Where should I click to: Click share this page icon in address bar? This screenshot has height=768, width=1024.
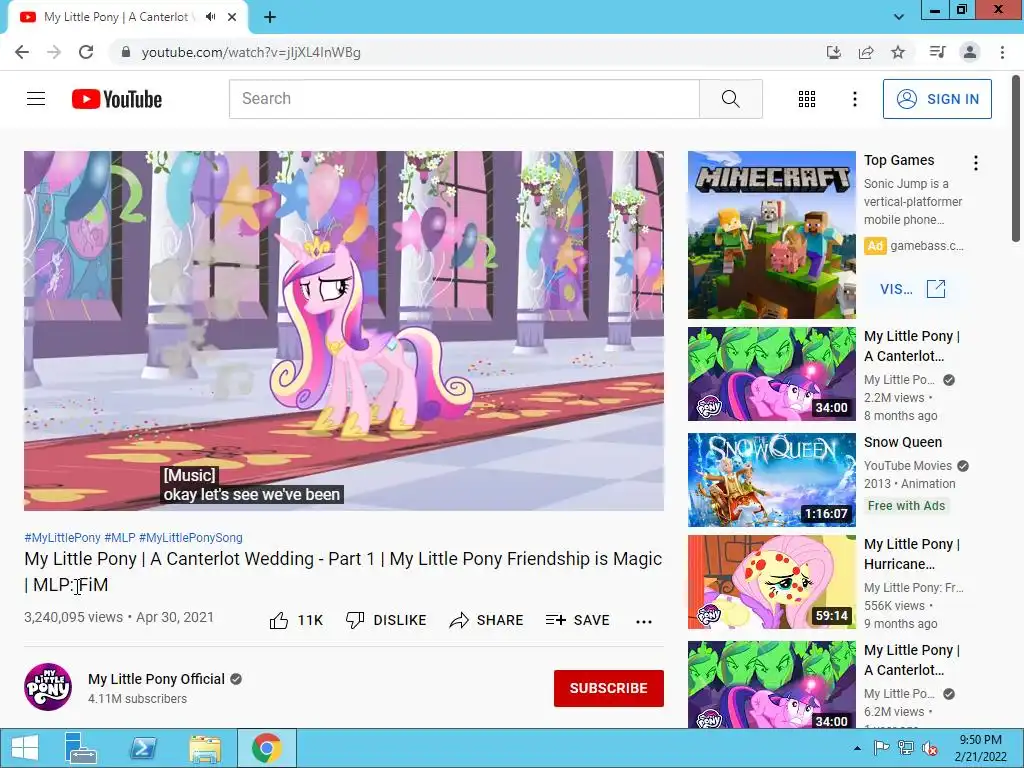click(x=866, y=52)
